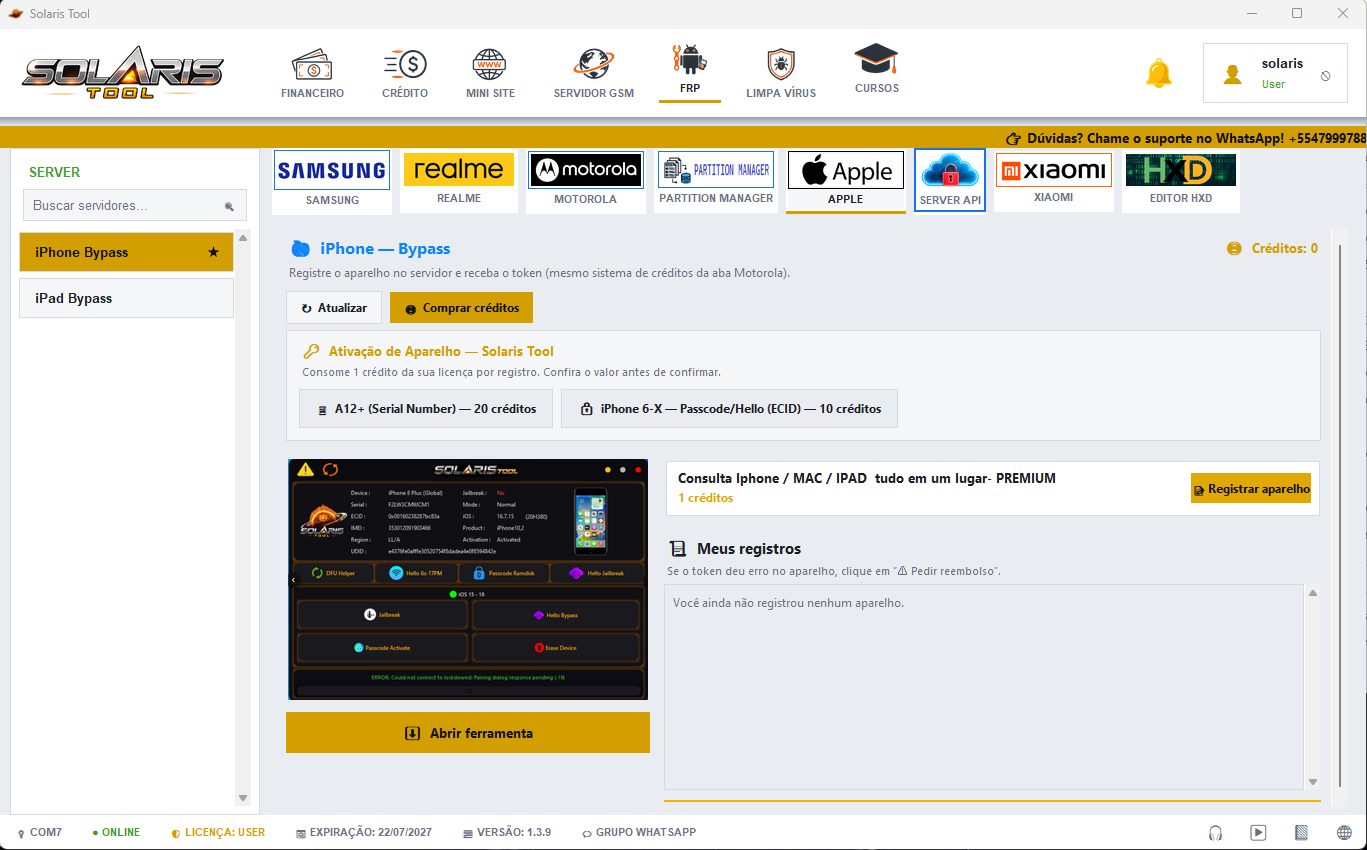1367x850 pixels.
Task: Click the Meus registros list icon
Action: click(x=678, y=548)
